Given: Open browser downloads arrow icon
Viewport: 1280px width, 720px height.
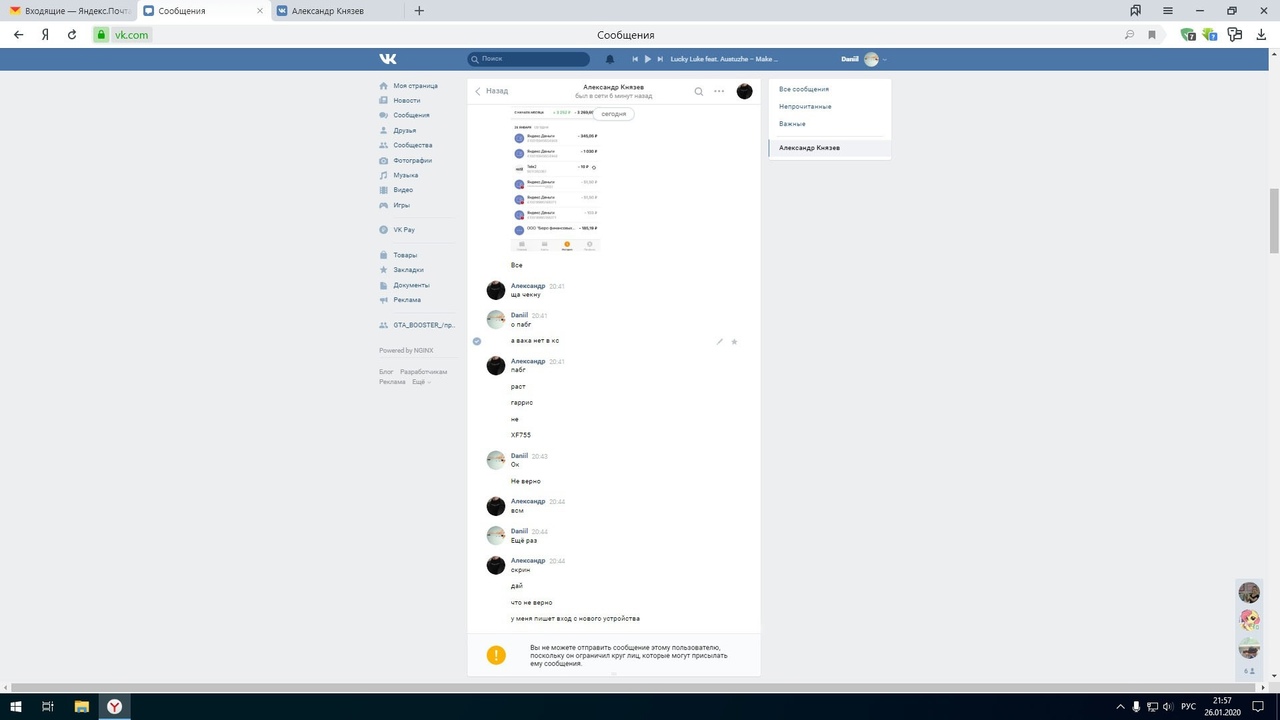Looking at the screenshot, I should coord(1261,35).
